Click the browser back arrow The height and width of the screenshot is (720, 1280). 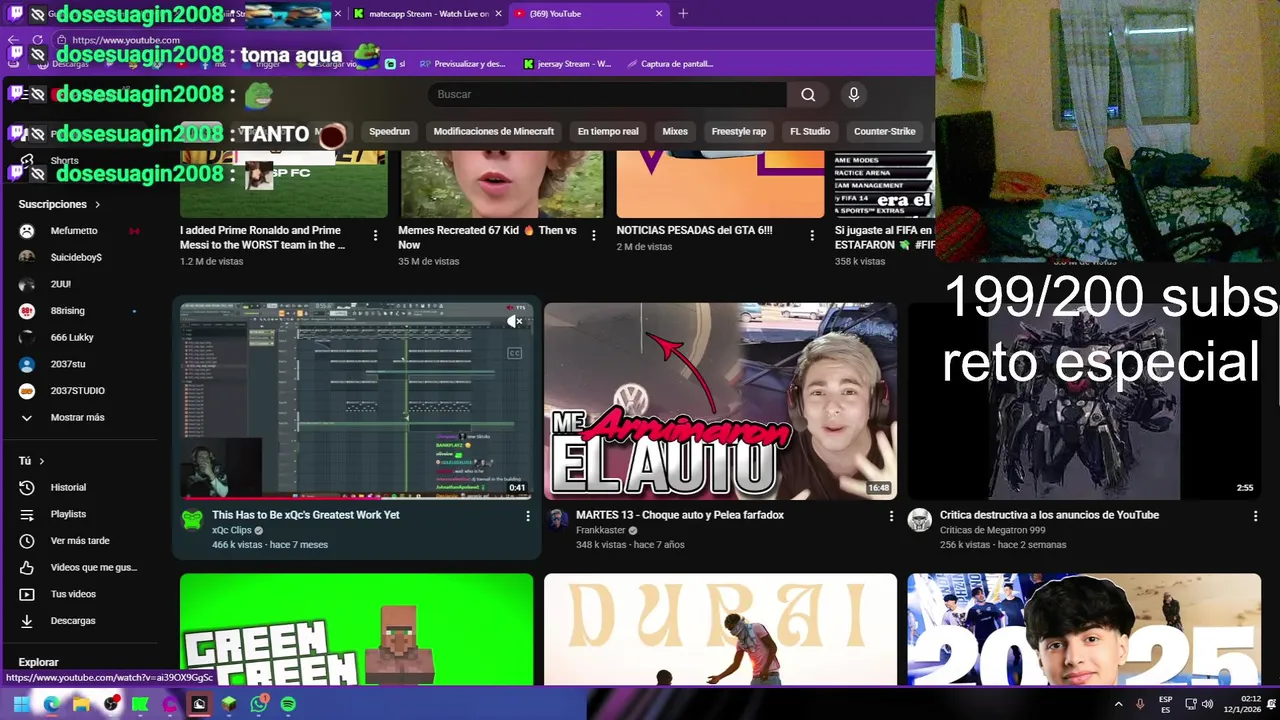tap(14, 40)
